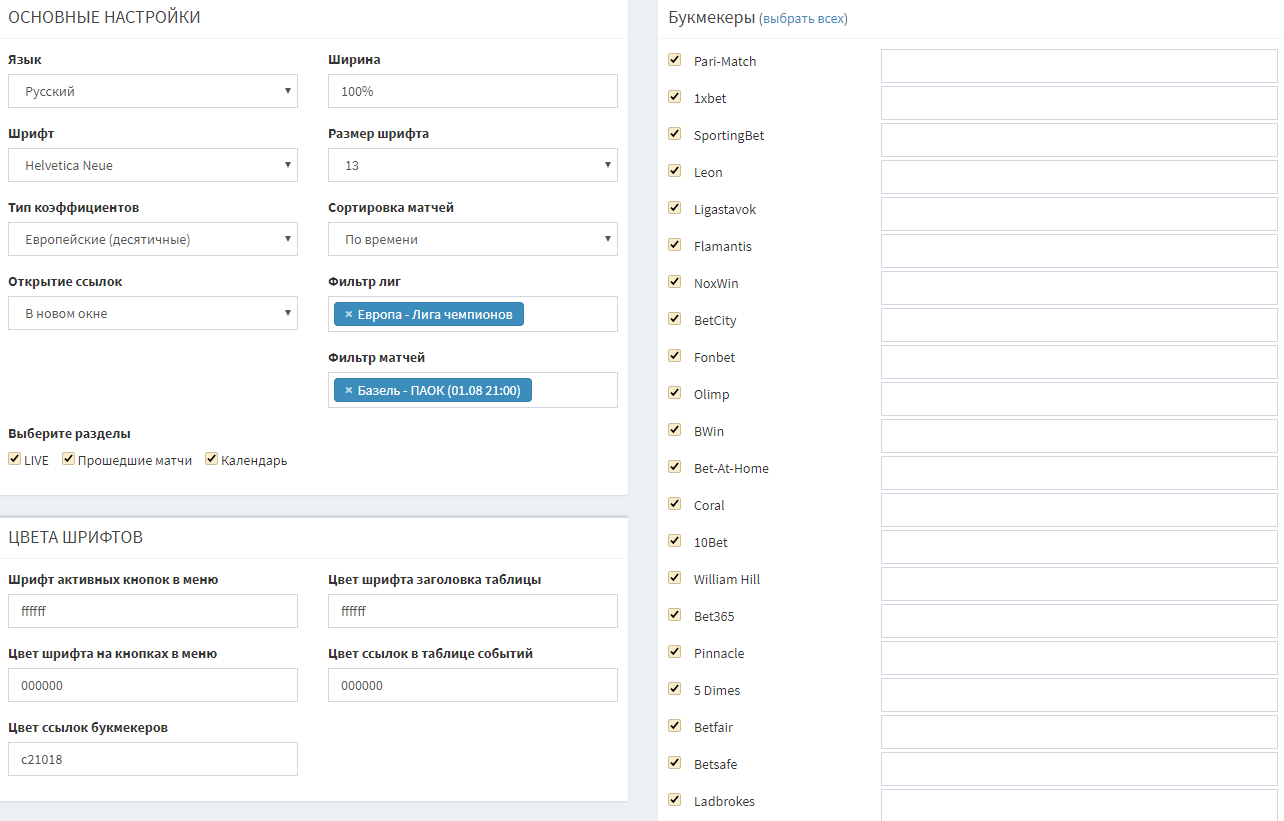The width and height of the screenshot is (1284, 821).
Task: Uncheck the Pinnacle checkbox
Action: coord(674,652)
